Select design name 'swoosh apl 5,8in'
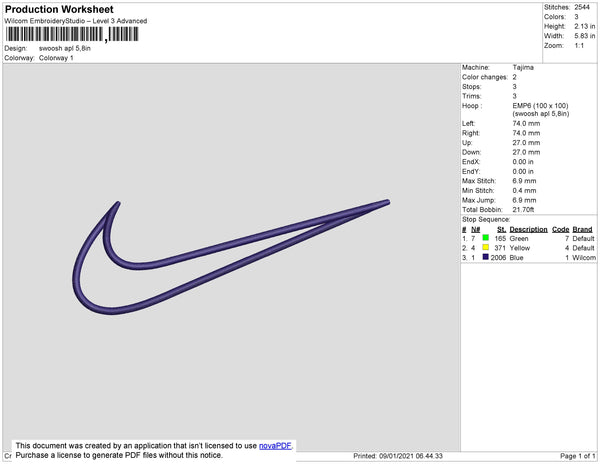Viewport: 600px width, 464px height. 65,49
